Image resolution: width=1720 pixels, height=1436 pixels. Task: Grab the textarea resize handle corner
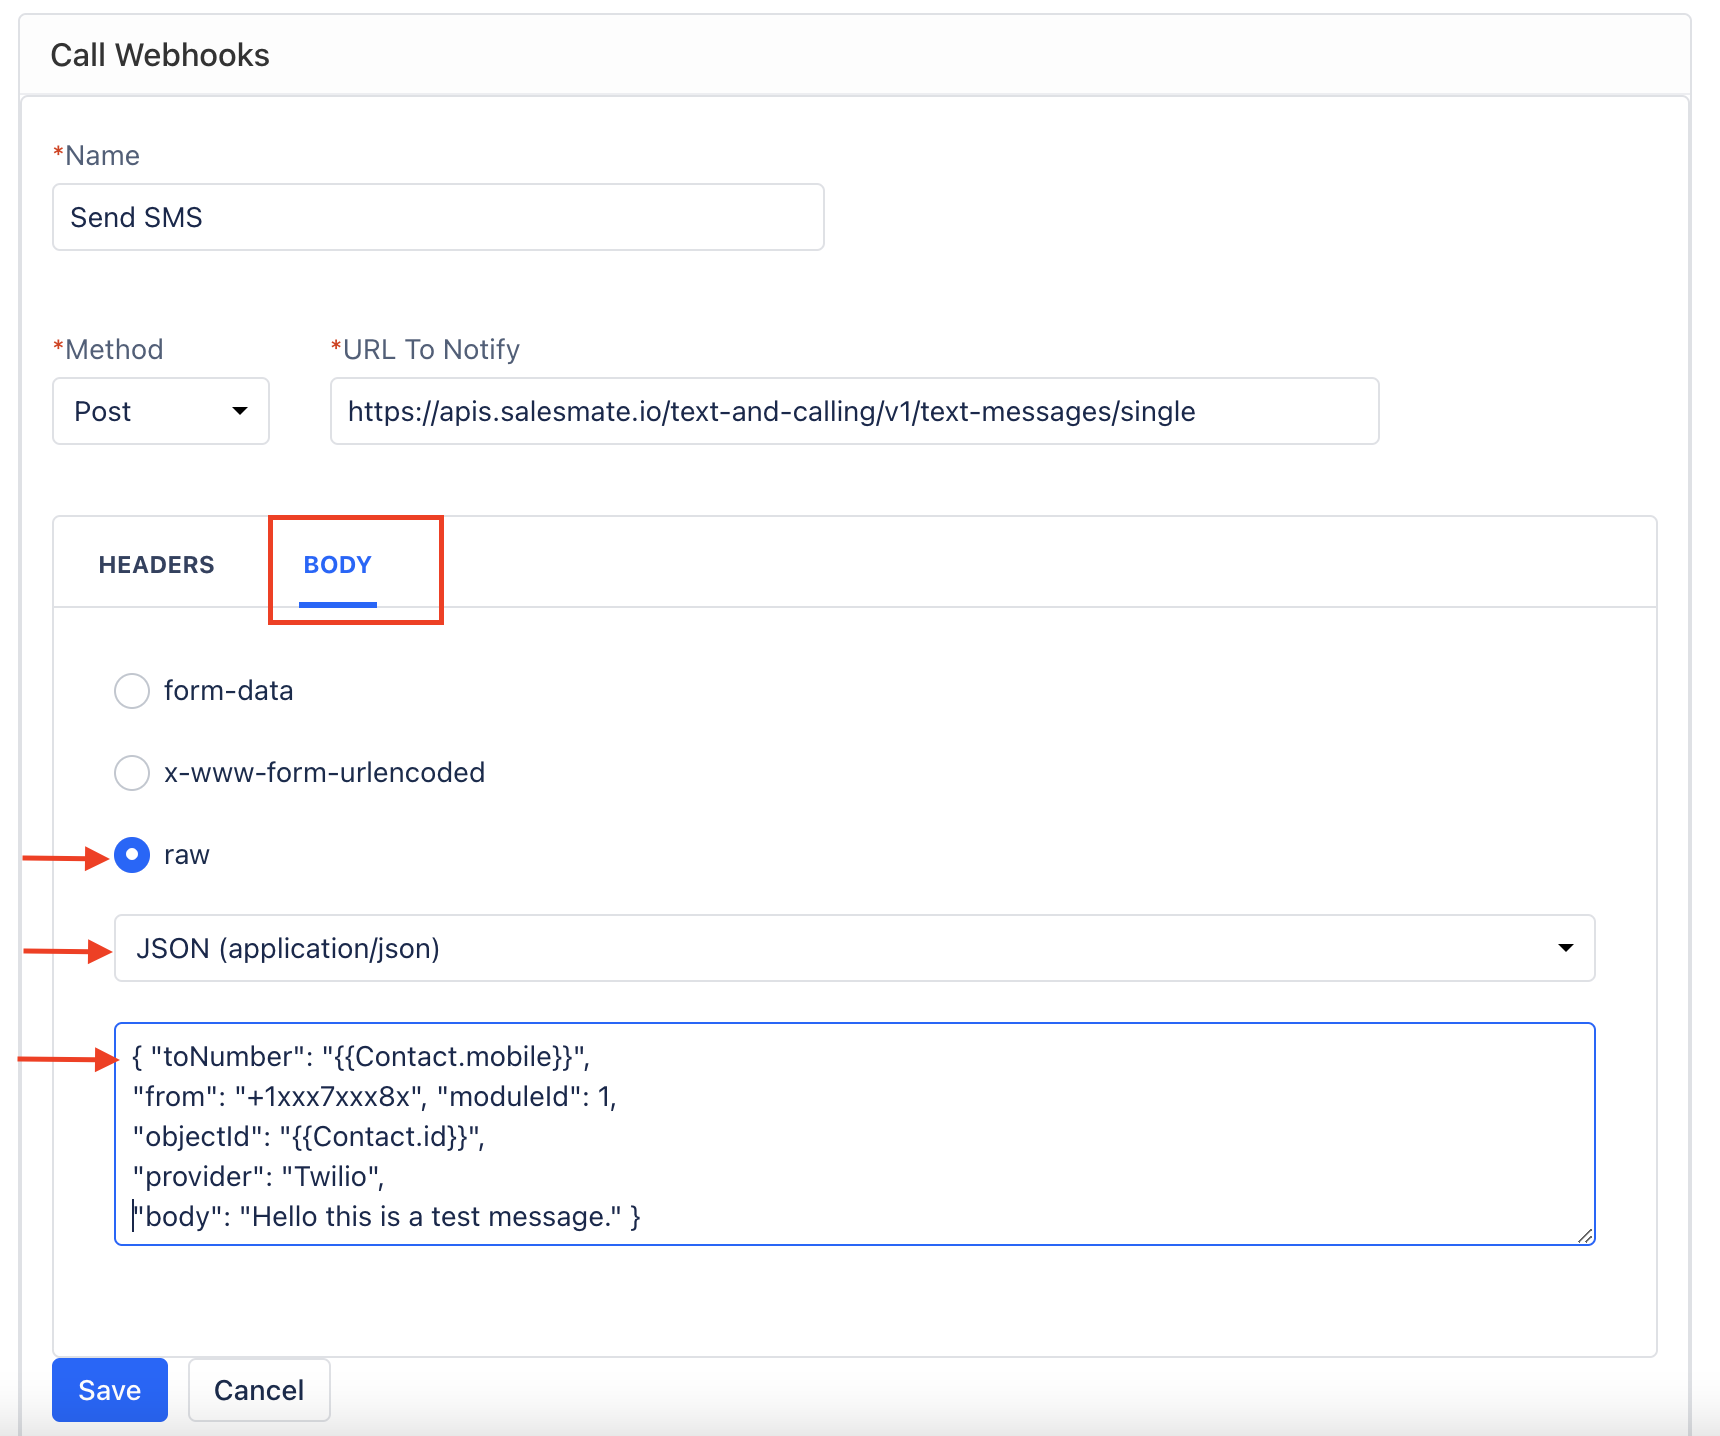click(x=1585, y=1236)
